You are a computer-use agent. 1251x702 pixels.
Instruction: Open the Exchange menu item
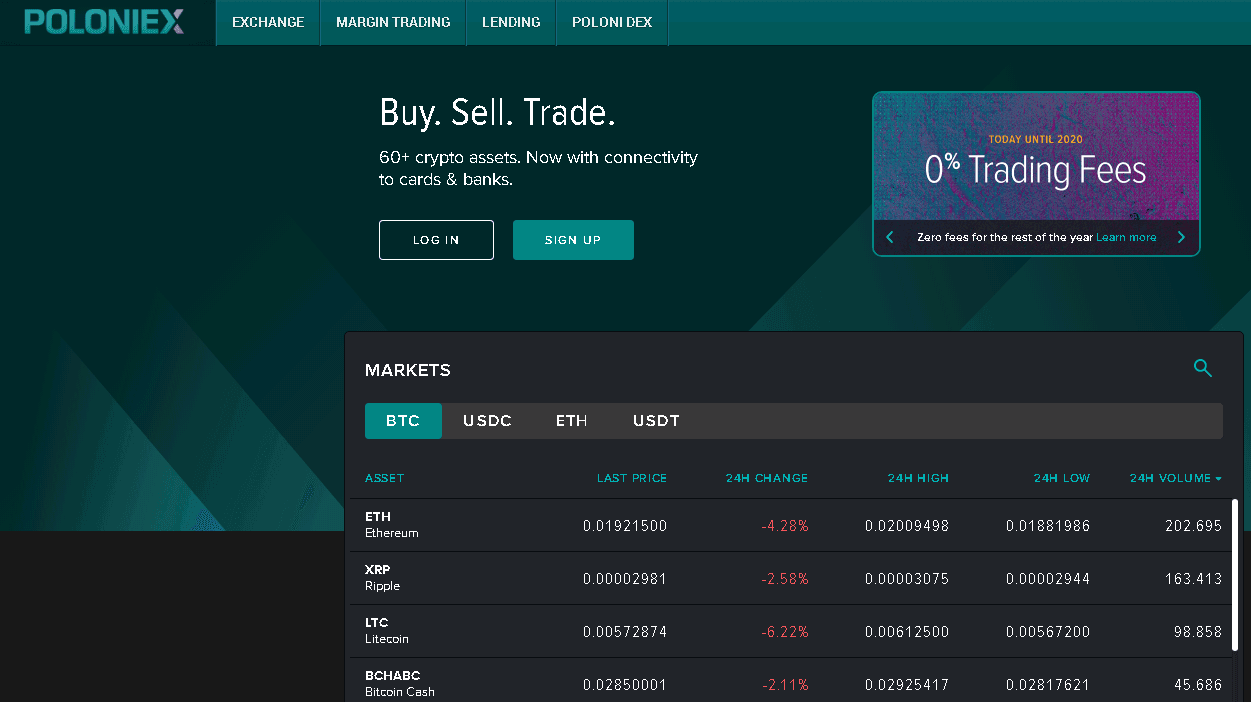(x=268, y=22)
